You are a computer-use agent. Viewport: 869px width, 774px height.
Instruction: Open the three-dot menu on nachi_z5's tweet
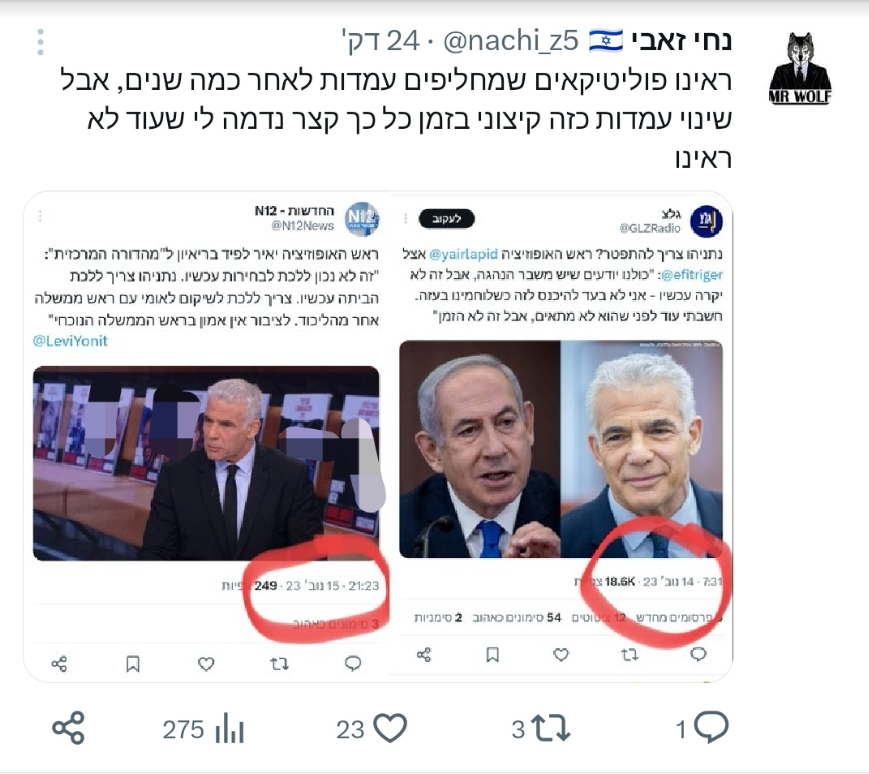tap(40, 42)
